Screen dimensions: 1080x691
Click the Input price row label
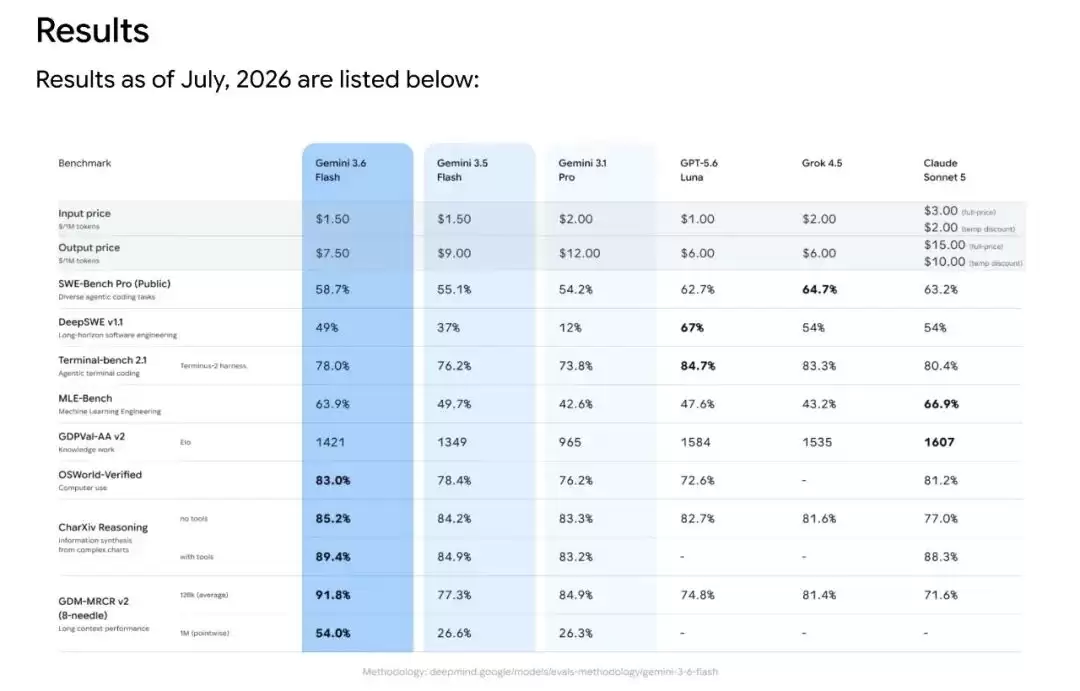pos(84,214)
